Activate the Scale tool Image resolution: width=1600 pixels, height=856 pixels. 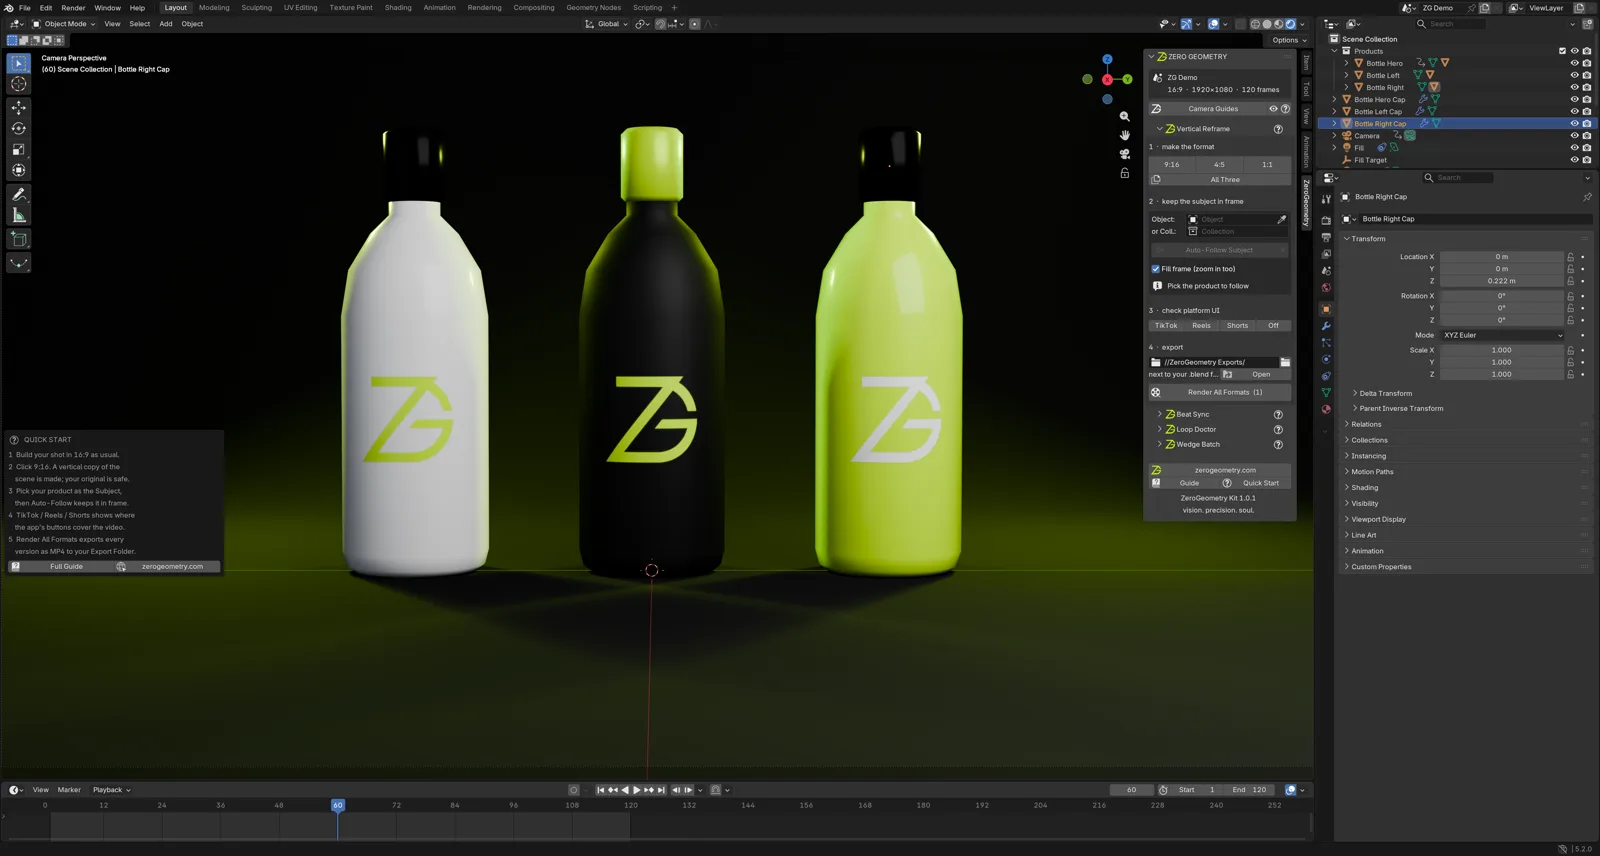click(18, 149)
